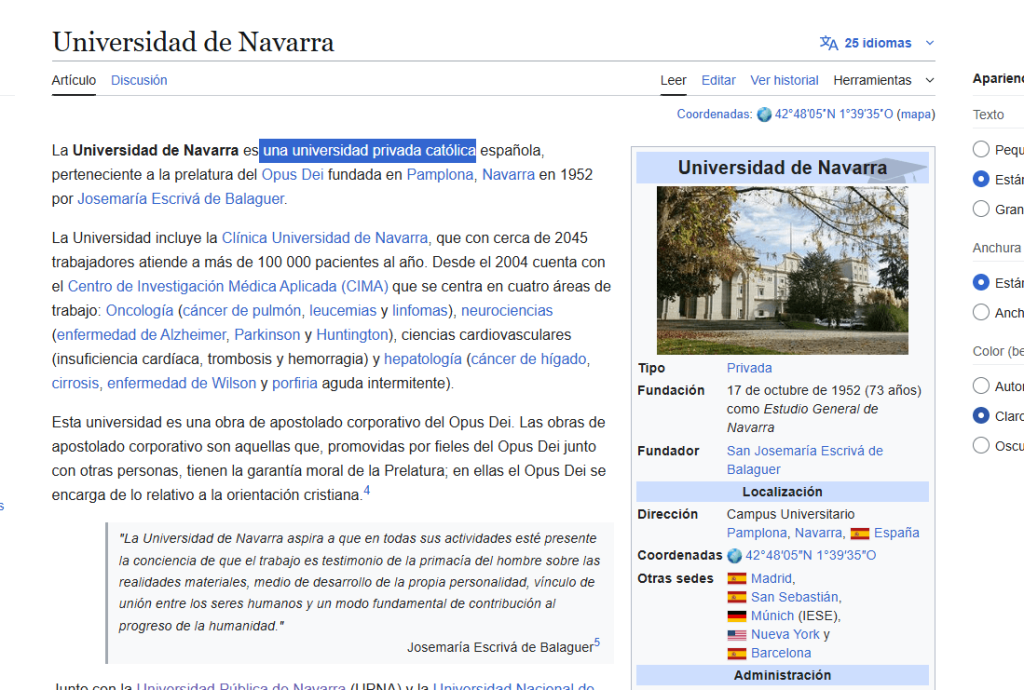Select the Grande text size radio
Screen dimensions: 1024x690
pos(981,209)
